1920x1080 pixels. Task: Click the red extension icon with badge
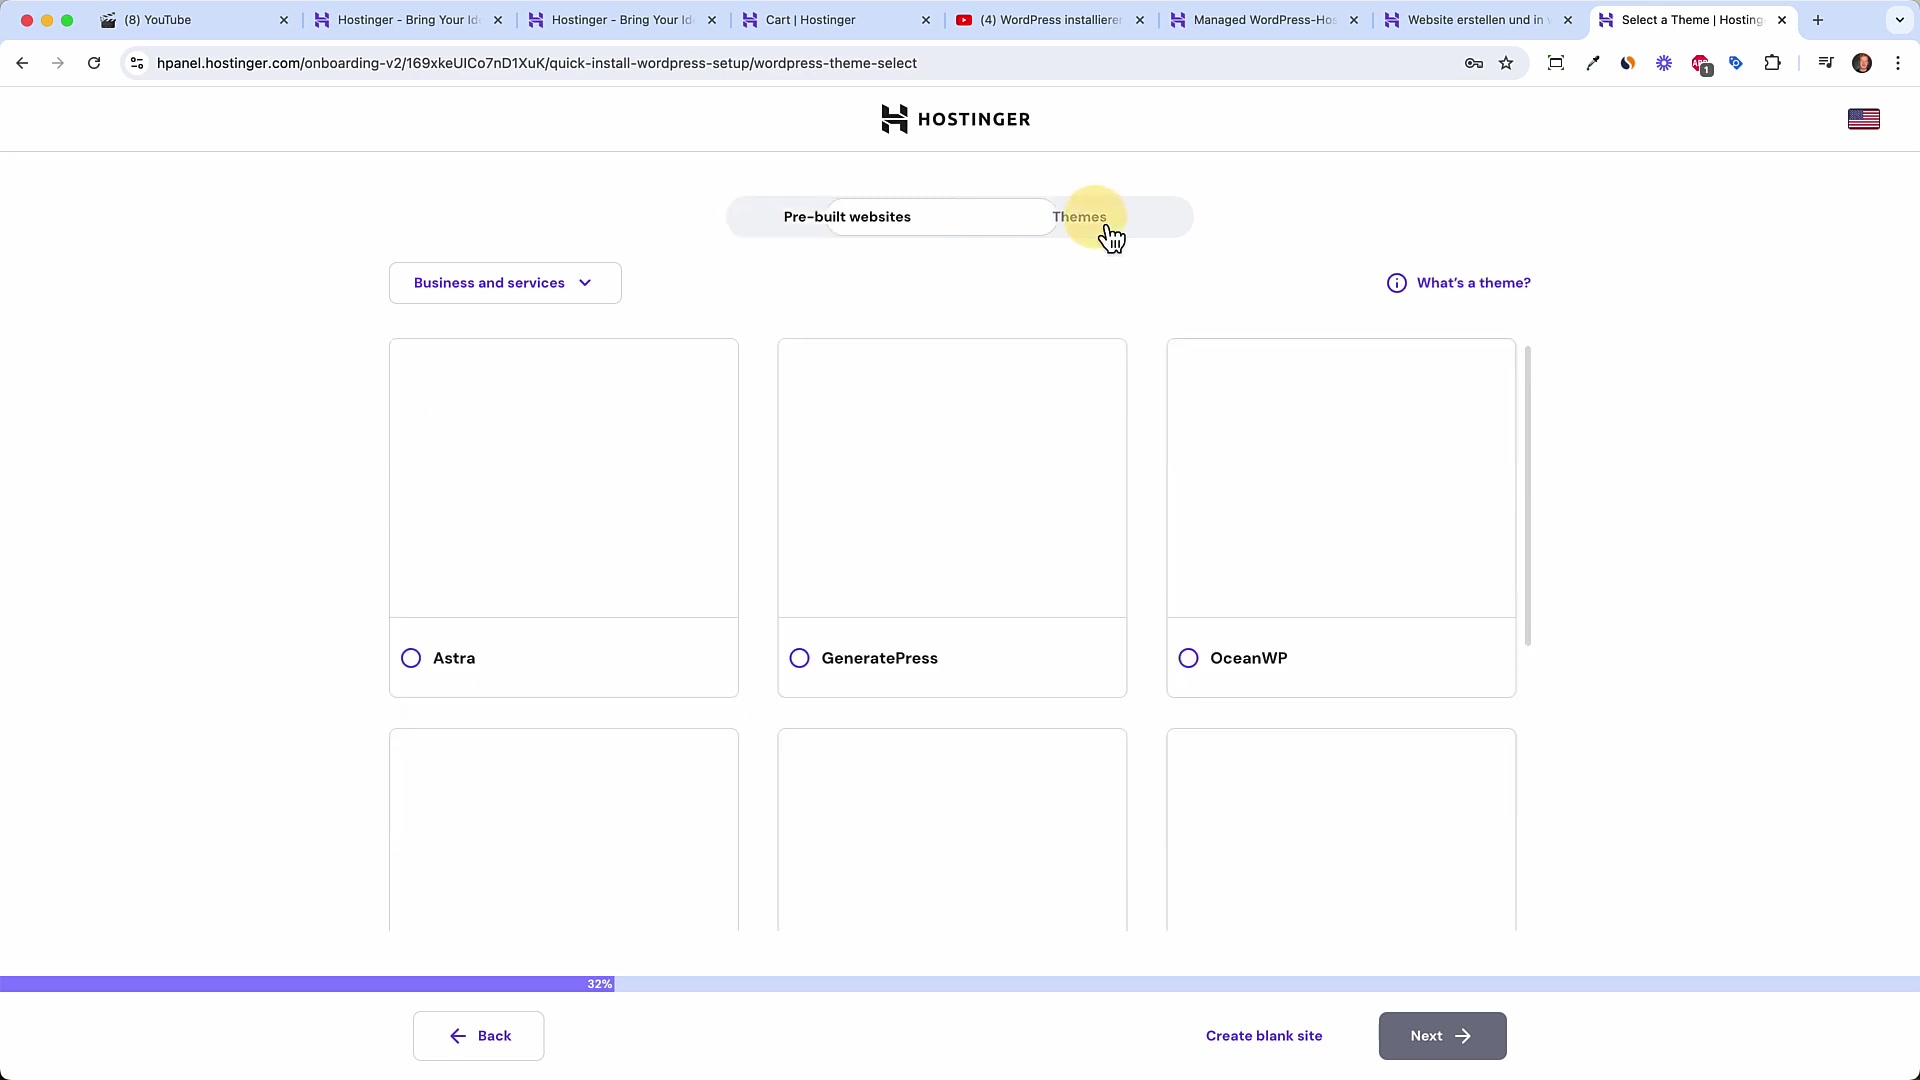click(1701, 65)
